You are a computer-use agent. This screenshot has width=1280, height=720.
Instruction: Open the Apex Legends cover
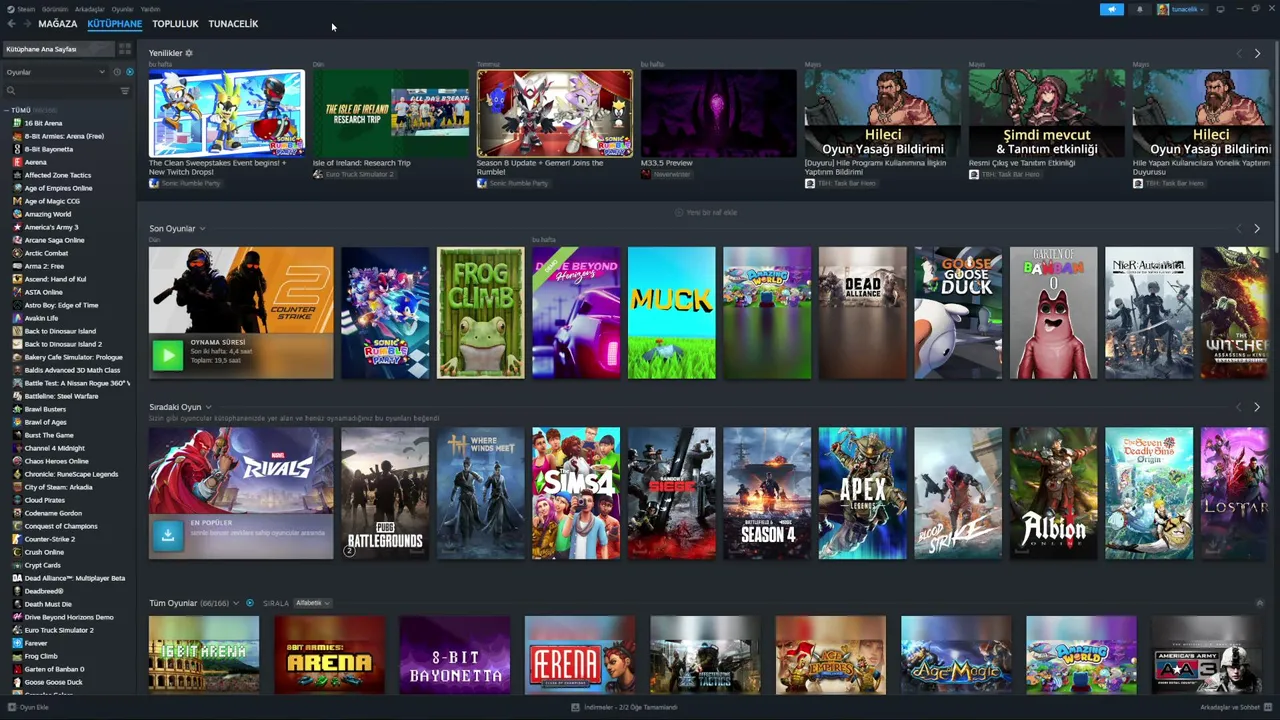862,493
